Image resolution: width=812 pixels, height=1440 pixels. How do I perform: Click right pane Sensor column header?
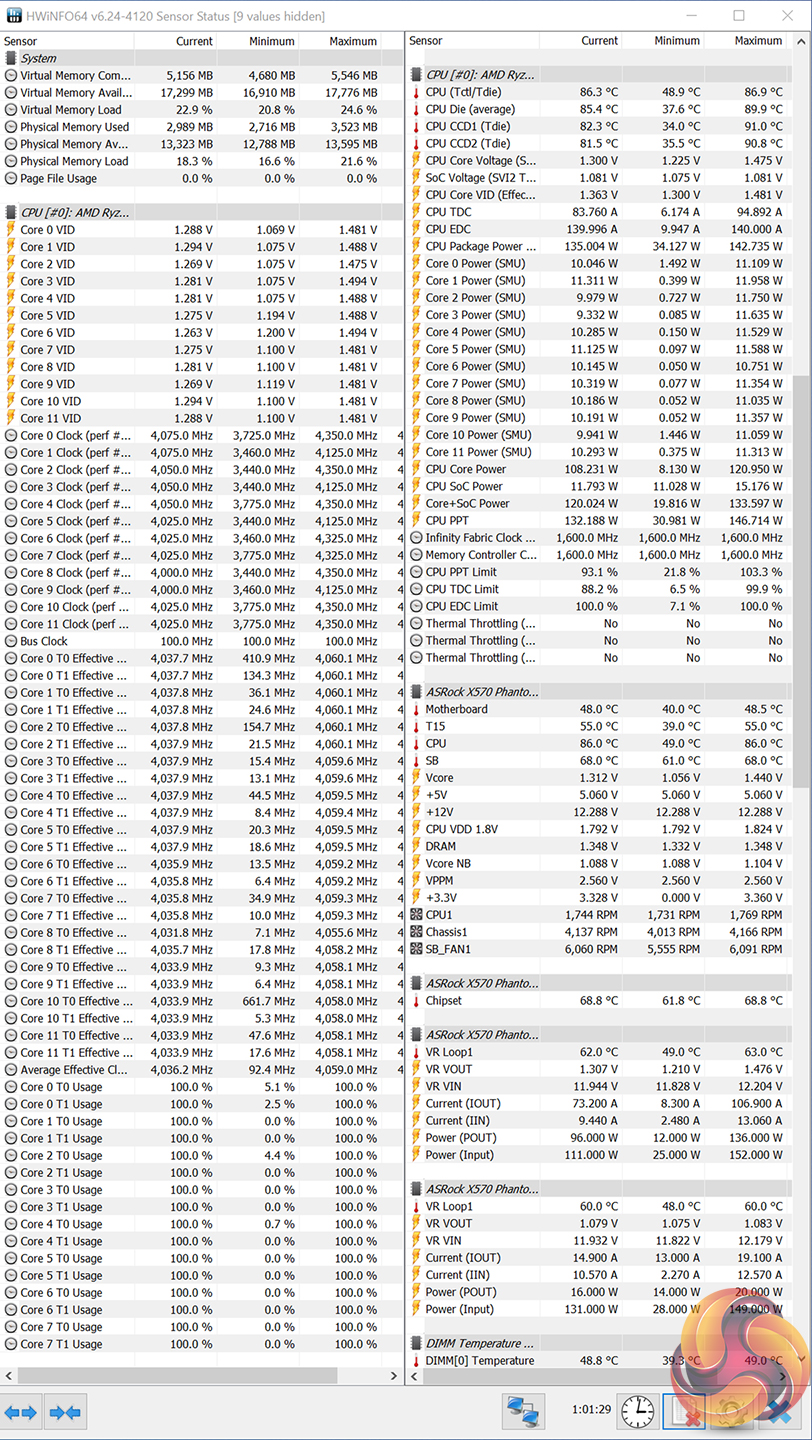click(x=472, y=41)
